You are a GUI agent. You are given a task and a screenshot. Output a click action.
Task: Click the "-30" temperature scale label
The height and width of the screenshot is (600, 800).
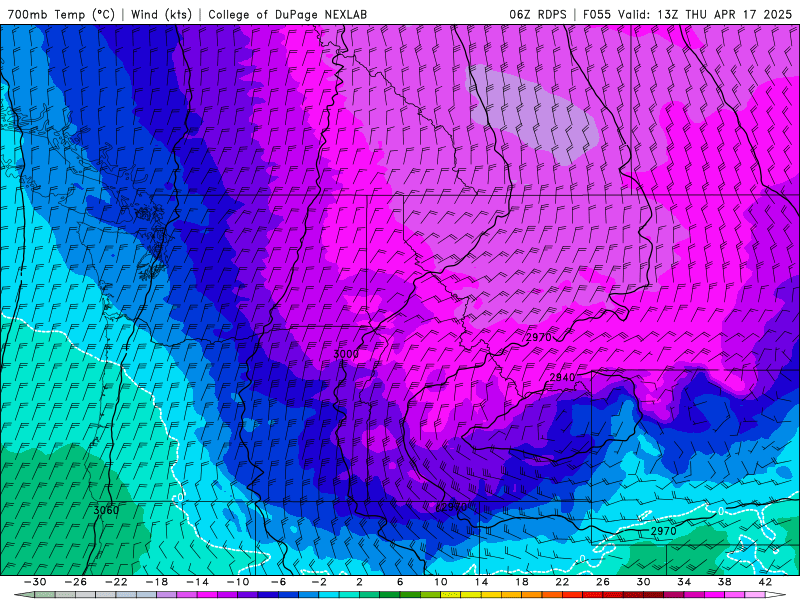pyautogui.click(x=35, y=582)
